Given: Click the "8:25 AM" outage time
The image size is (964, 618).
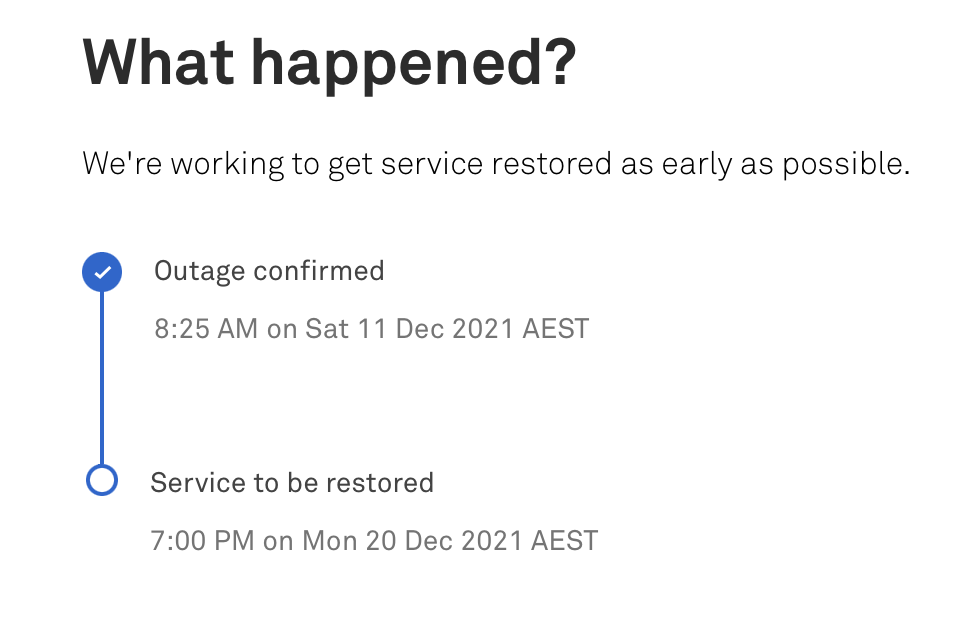Looking at the screenshot, I should pos(206,328).
